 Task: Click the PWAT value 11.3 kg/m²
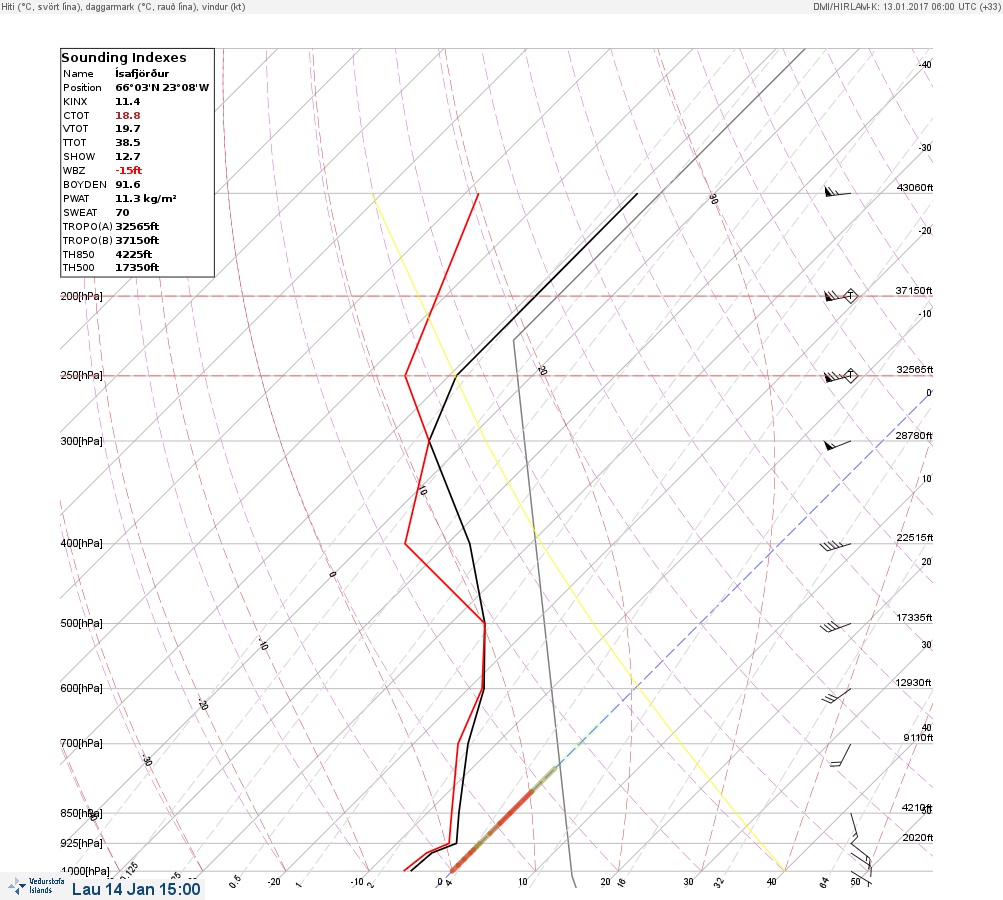pyautogui.click(x=146, y=198)
